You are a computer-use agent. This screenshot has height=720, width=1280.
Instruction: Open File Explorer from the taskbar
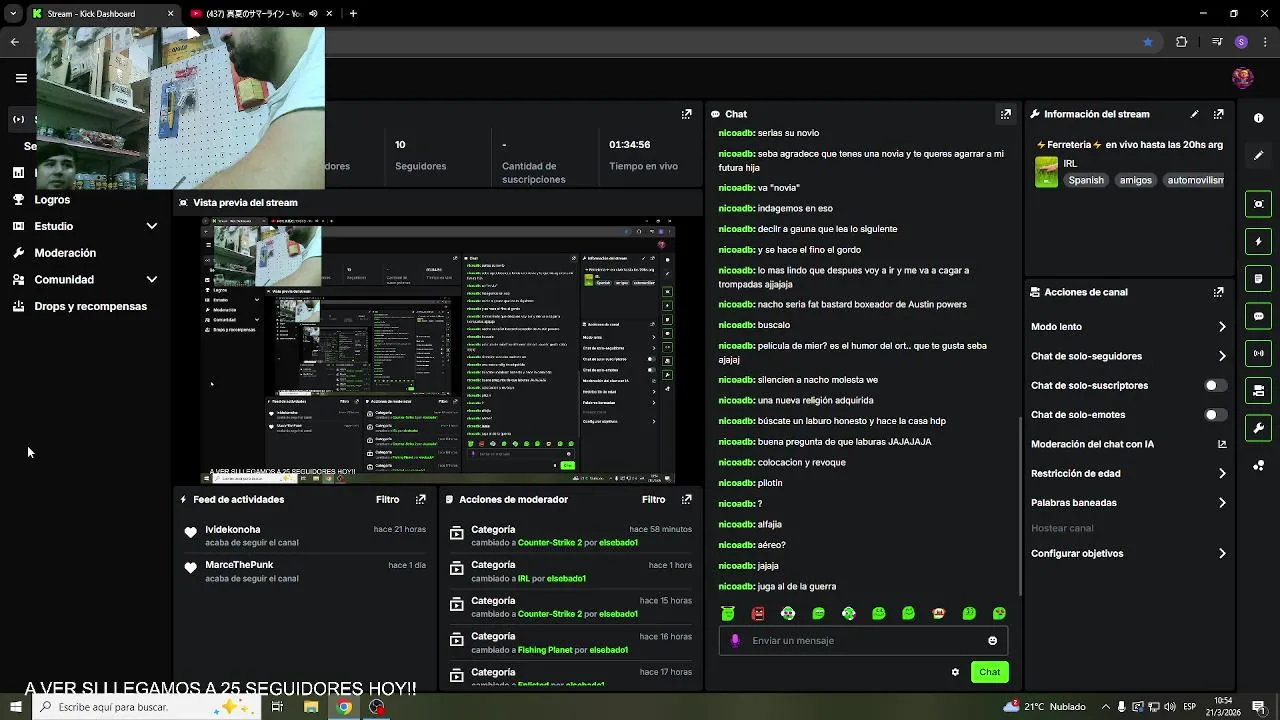(311, 707)
